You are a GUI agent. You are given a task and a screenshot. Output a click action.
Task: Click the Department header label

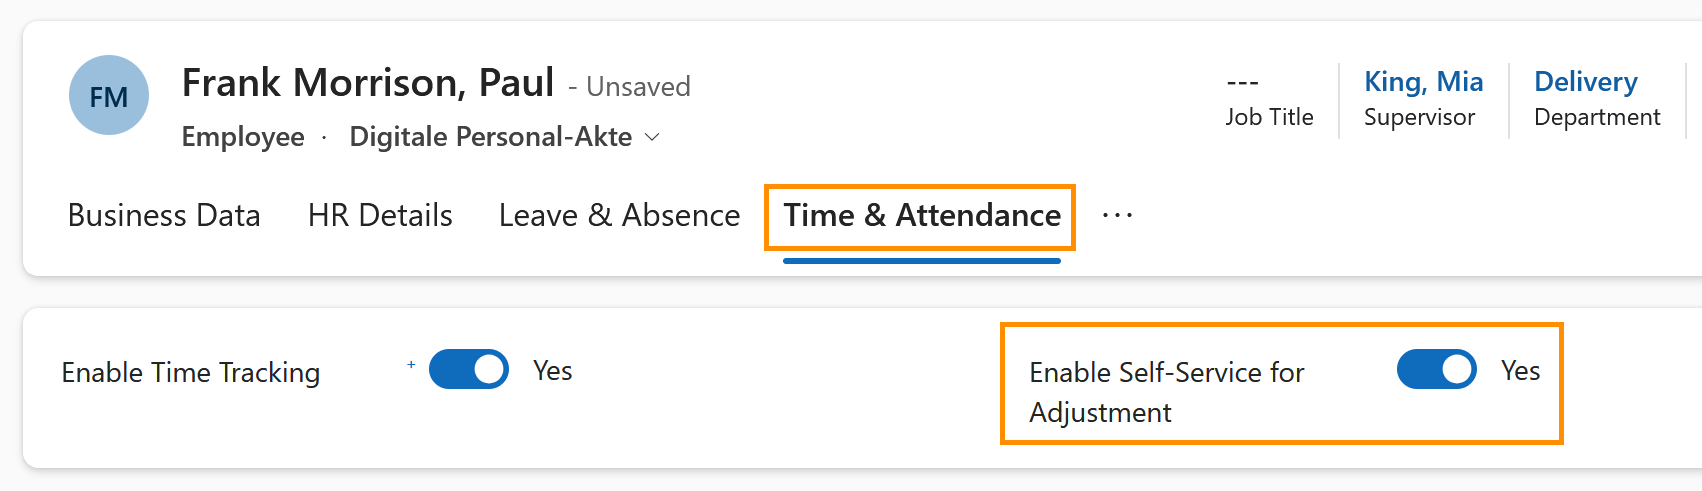click(x=1597, y=117)
